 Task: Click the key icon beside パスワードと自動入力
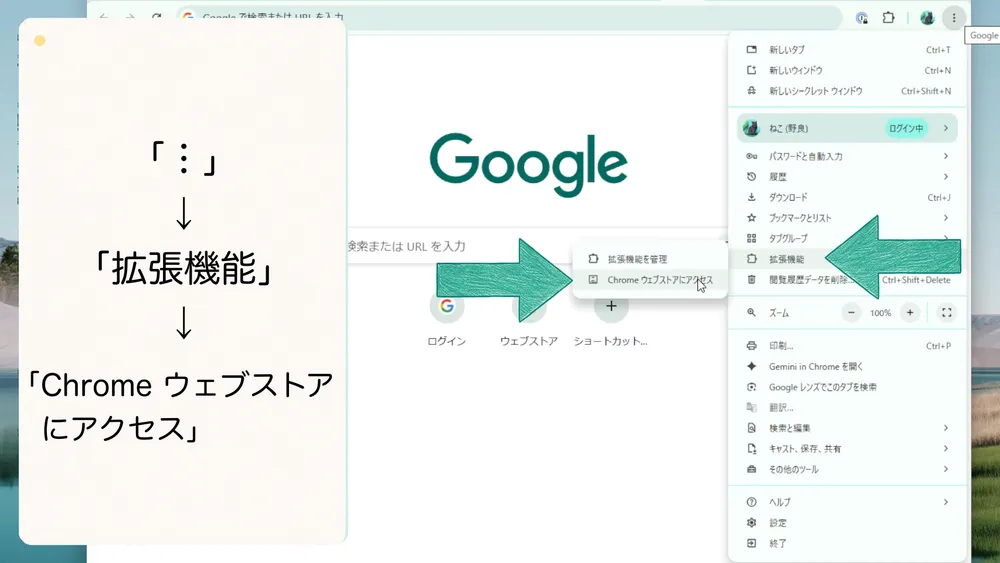tap(751, 156)
